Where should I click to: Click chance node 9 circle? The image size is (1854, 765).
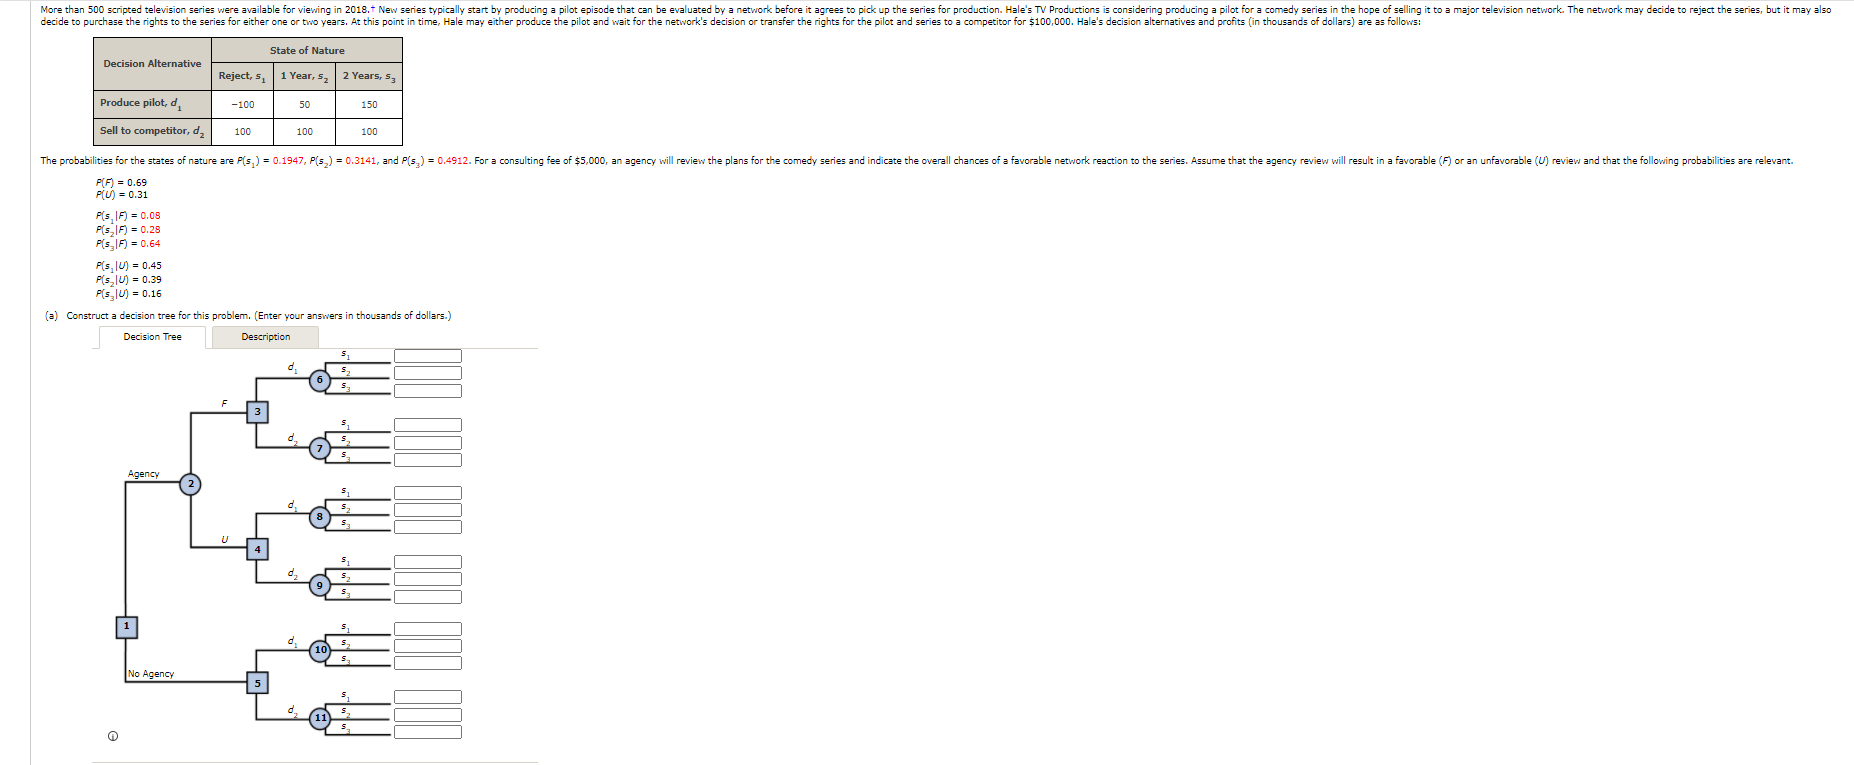coord(320,585)
